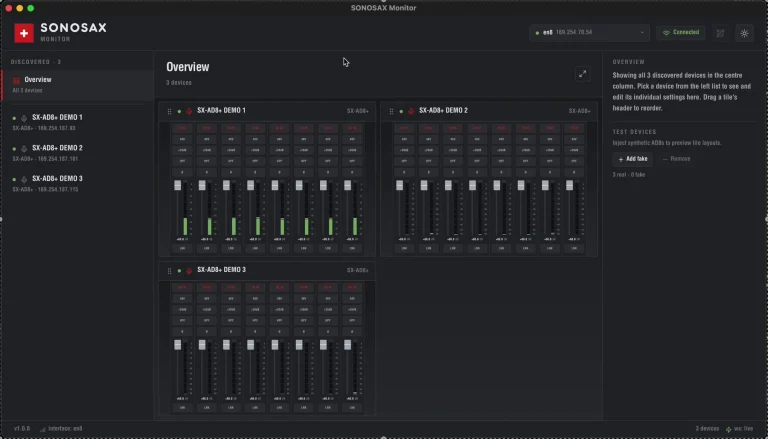This screenshot has height=439, width=768.
Task: Select SX-AD8+ DEMO 2 in sidebar list
Action: (x=77, y=153)
